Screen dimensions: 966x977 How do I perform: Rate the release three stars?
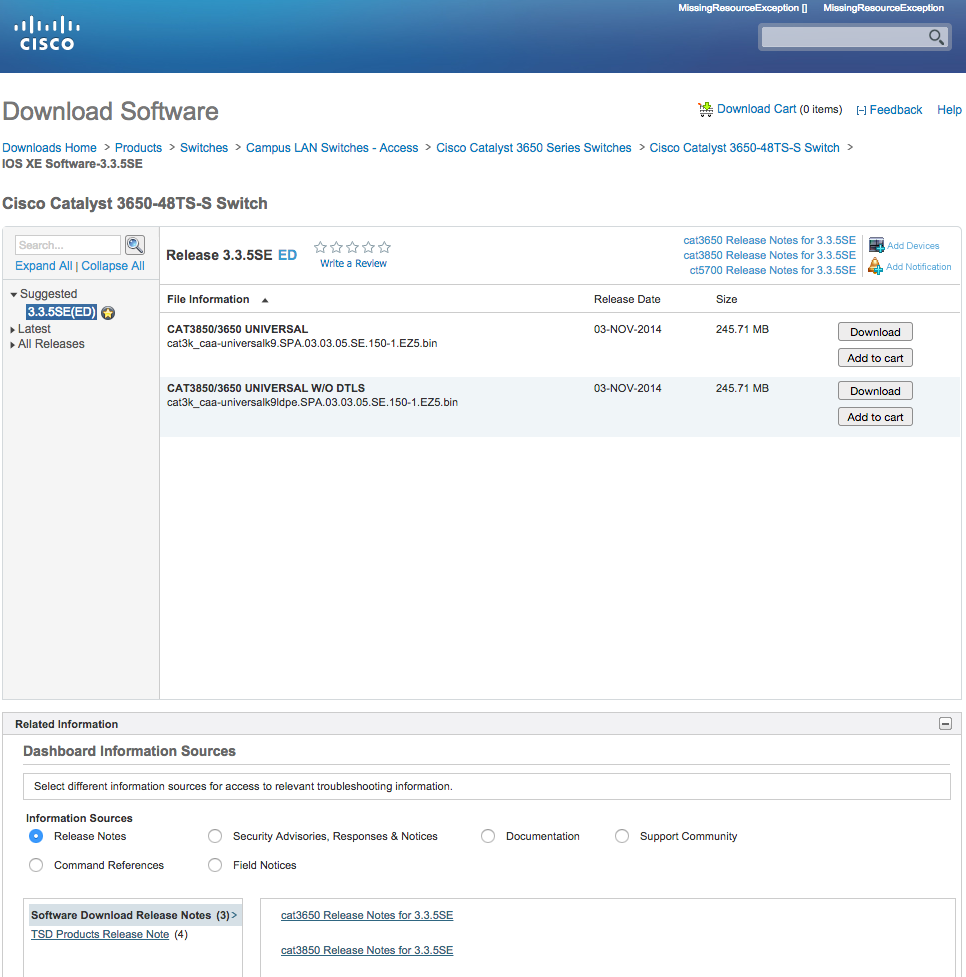(352, 247)
